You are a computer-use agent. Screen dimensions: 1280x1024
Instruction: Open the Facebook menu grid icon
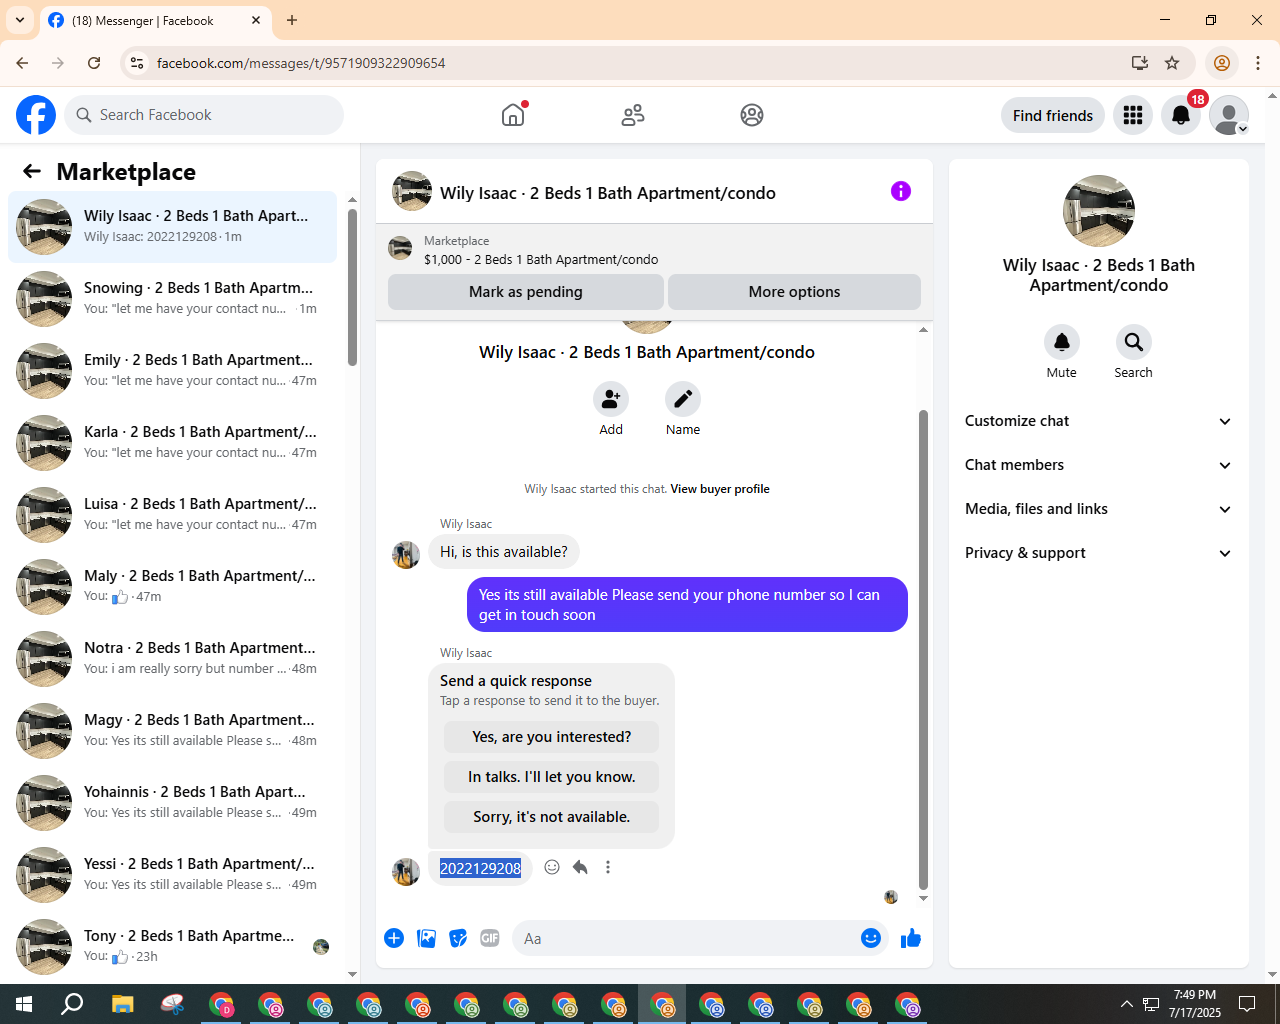[1133, 115]
